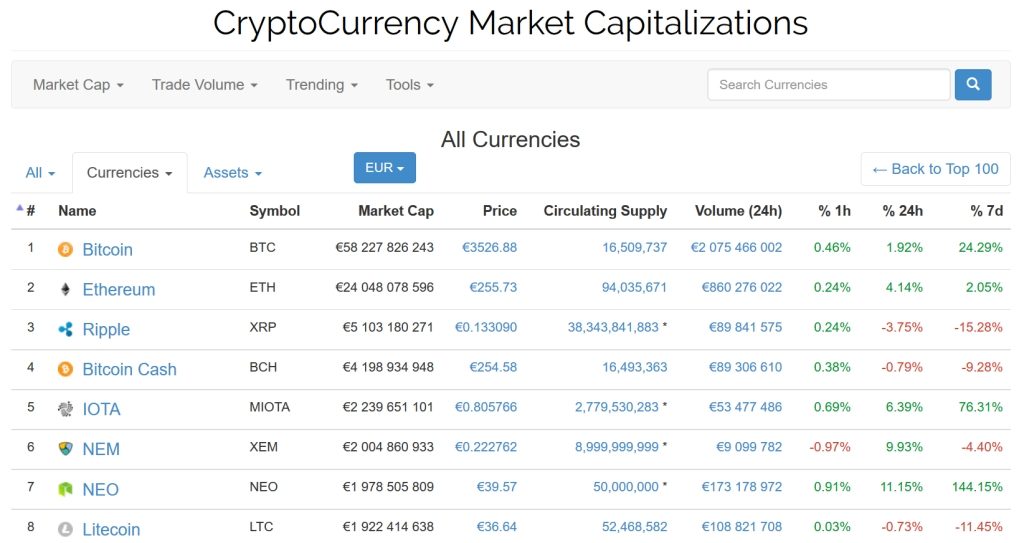Click the Litecoin logo icon
The image size is (1024, 543).
click(x=66, y=529)
